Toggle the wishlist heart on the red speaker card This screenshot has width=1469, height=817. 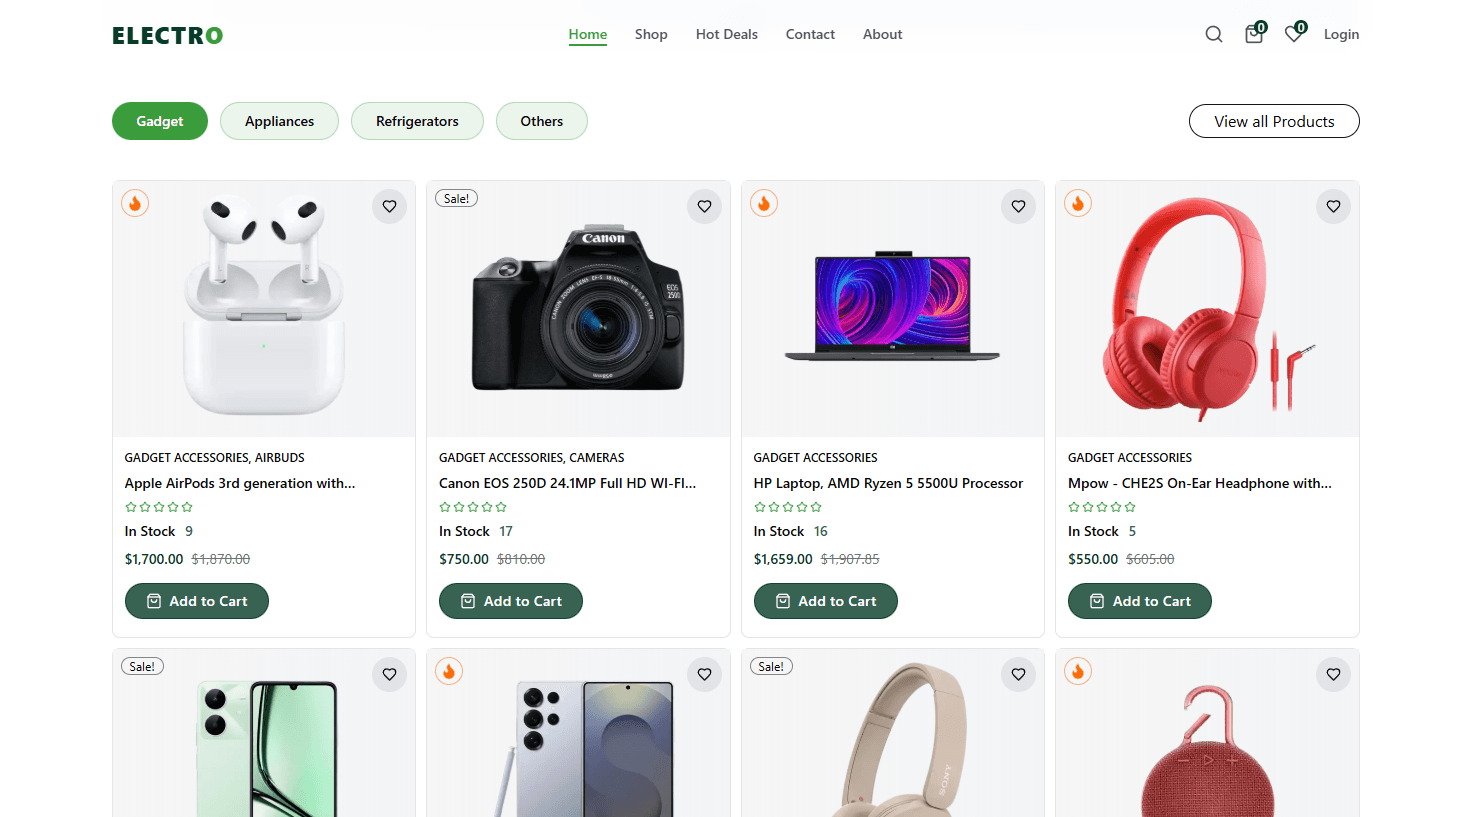click(1333, 674)
